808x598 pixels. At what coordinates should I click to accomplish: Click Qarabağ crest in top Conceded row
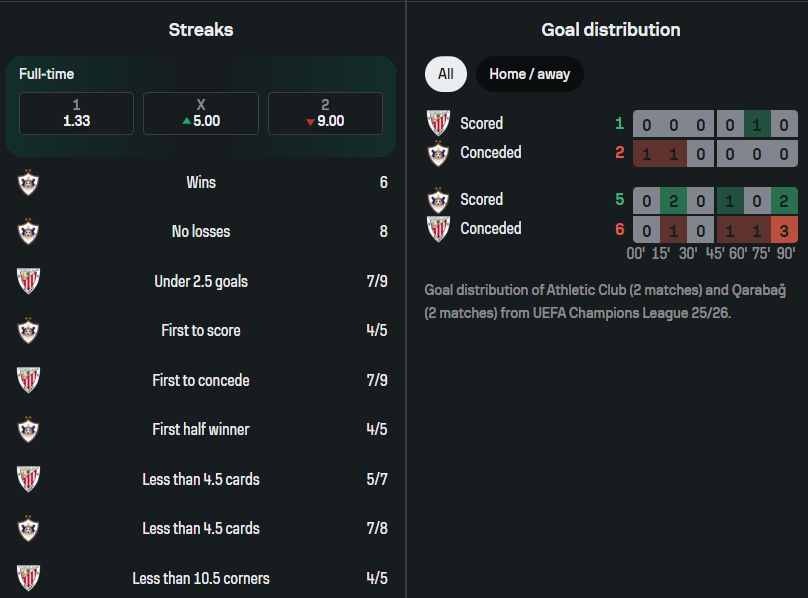click(438, 153)
